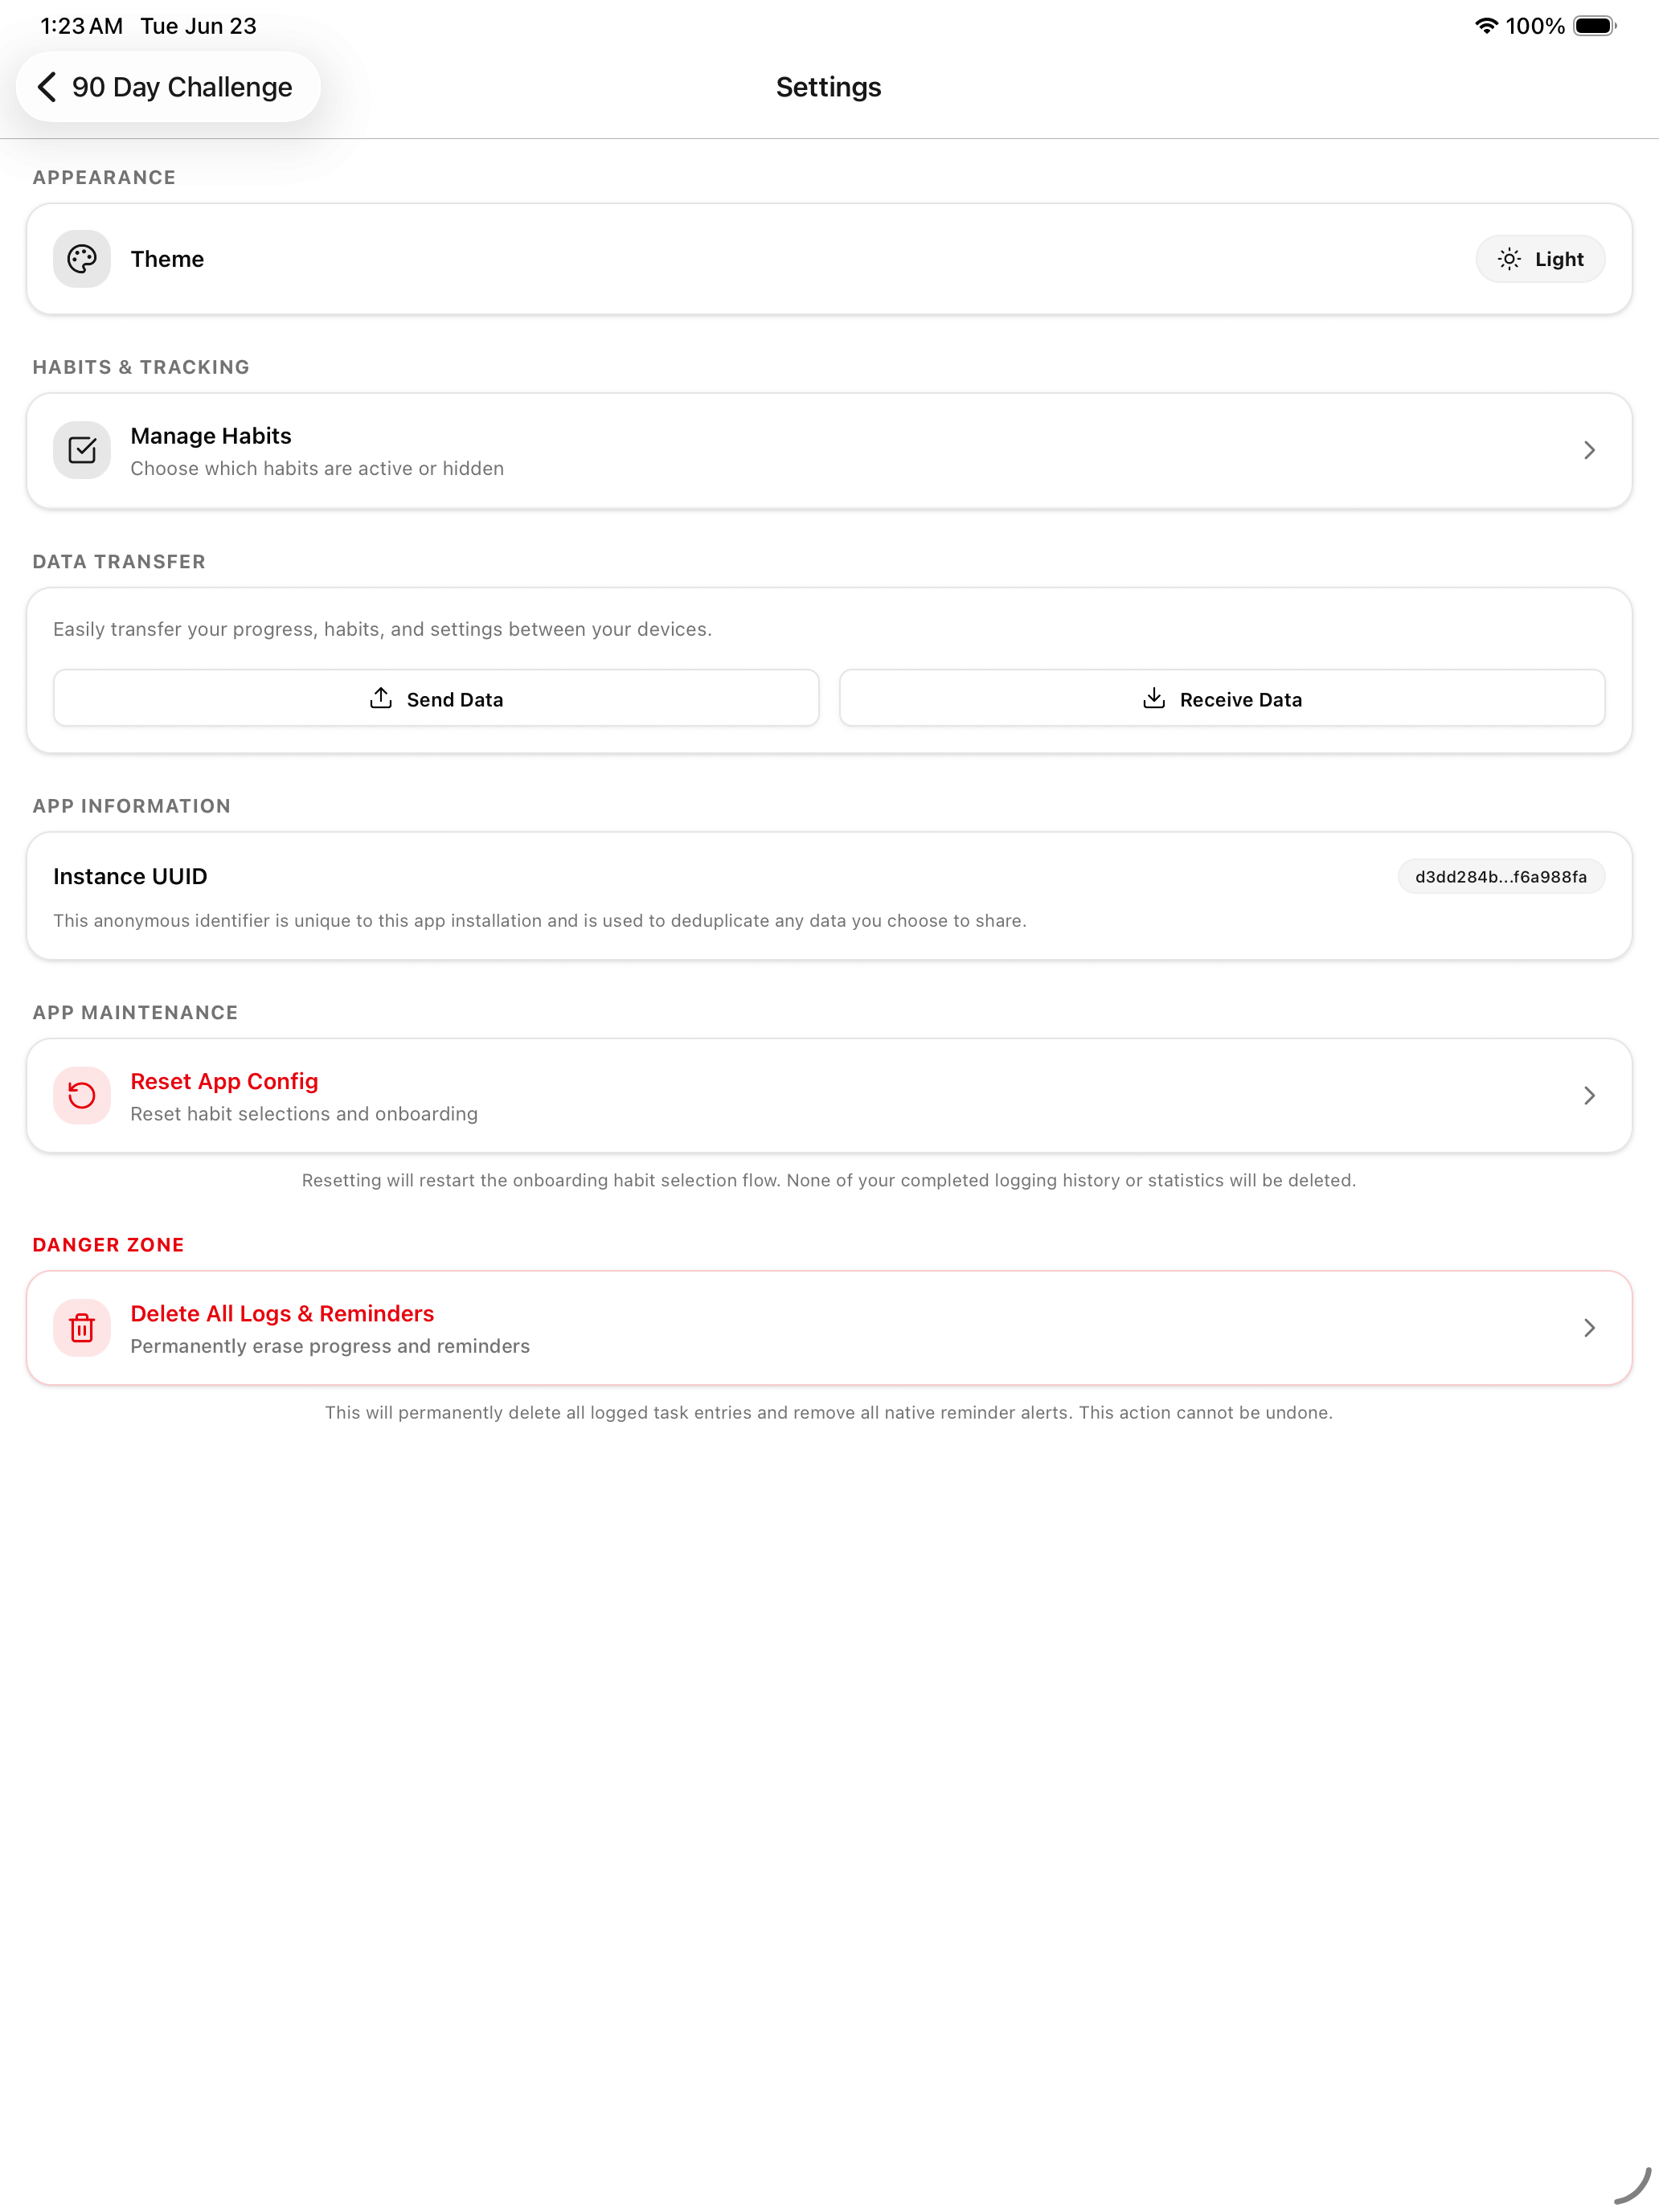This screenshot has width=1659, height=2212.
Task: Copy the Instance UUID value badge
Action: [1501, 877]
